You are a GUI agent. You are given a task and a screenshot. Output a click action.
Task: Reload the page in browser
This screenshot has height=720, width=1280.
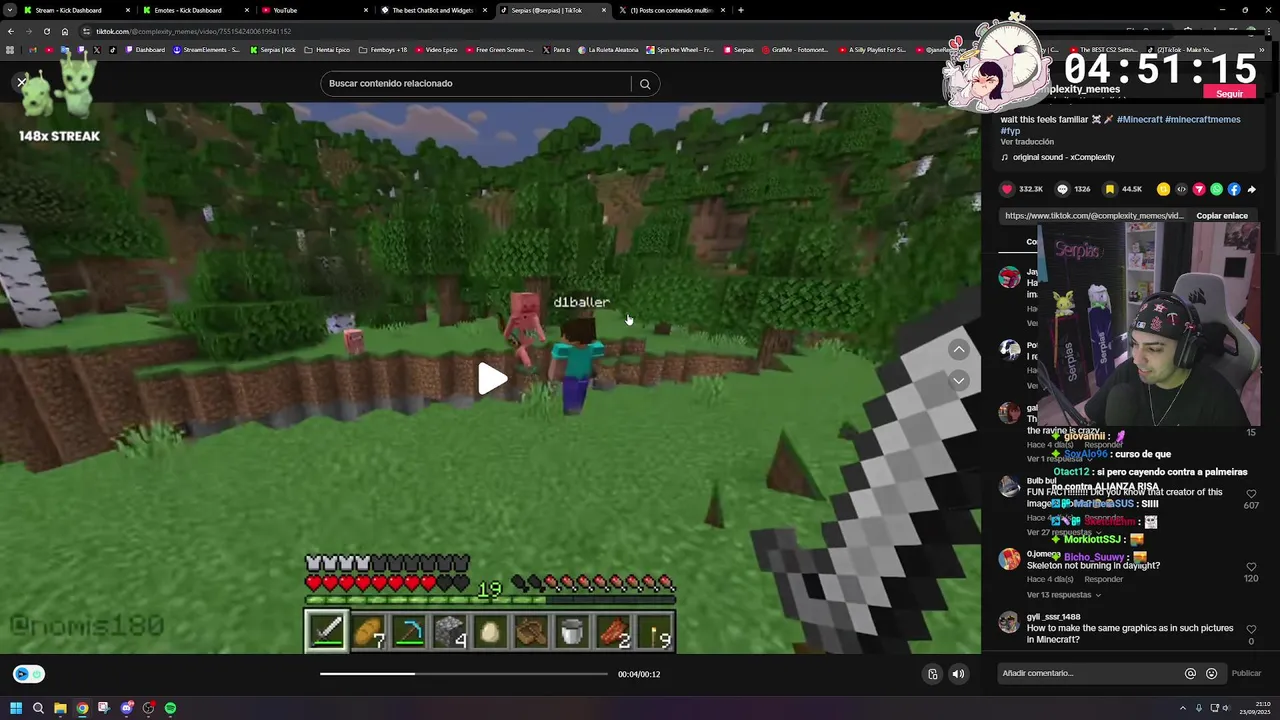(47, 31)
